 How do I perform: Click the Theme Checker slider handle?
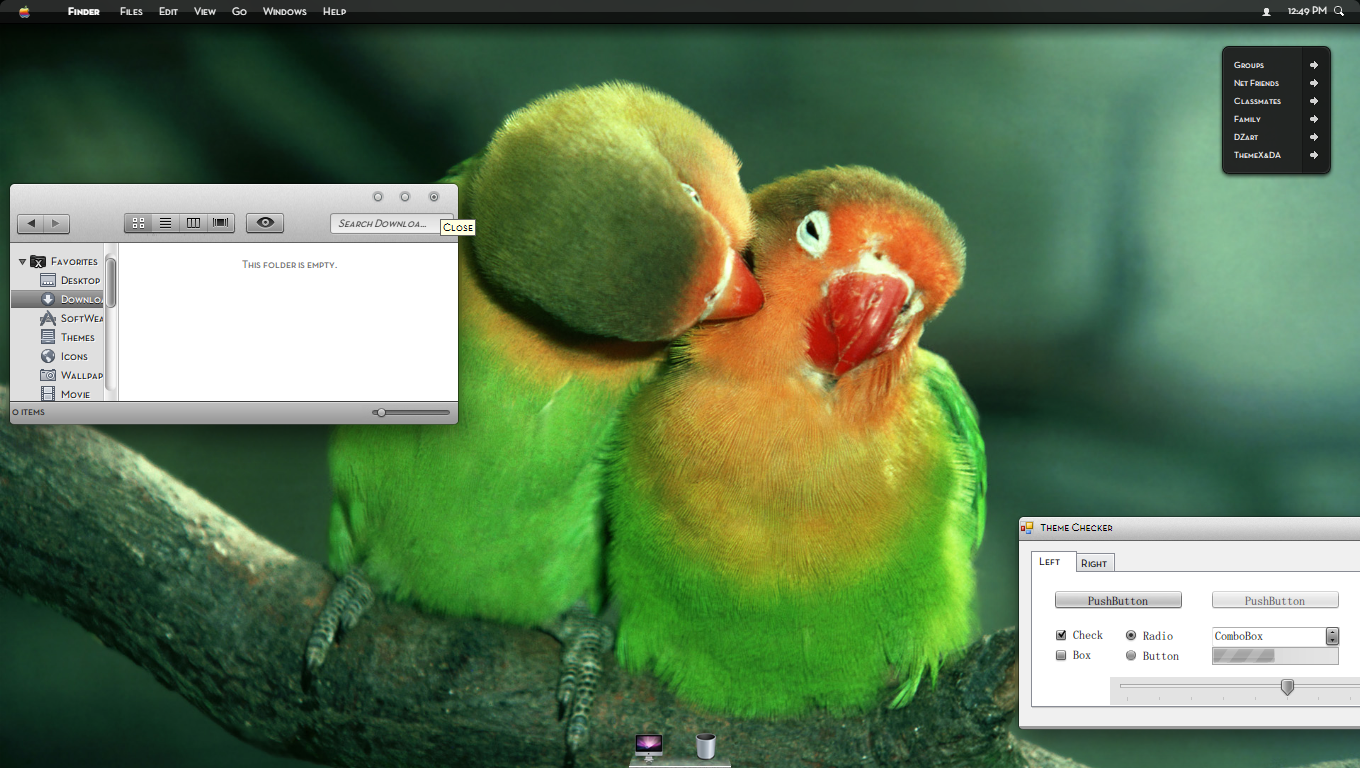[x=1288, y=687]
